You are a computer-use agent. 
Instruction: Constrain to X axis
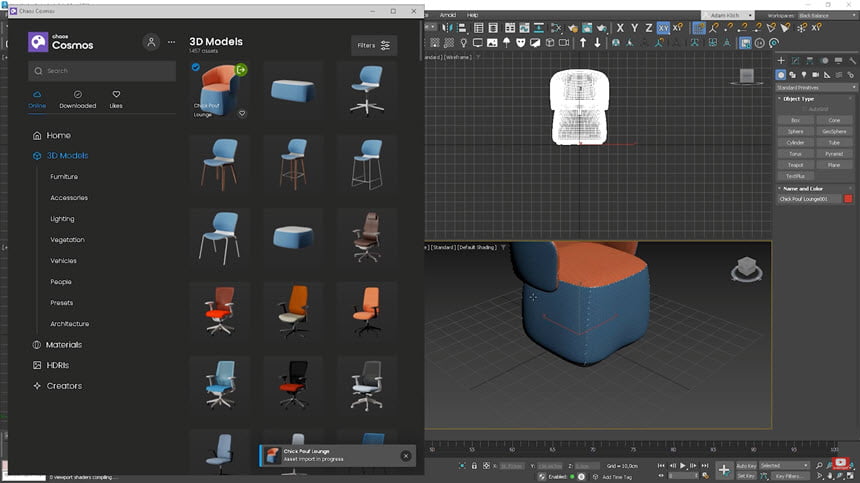point(620,28)
